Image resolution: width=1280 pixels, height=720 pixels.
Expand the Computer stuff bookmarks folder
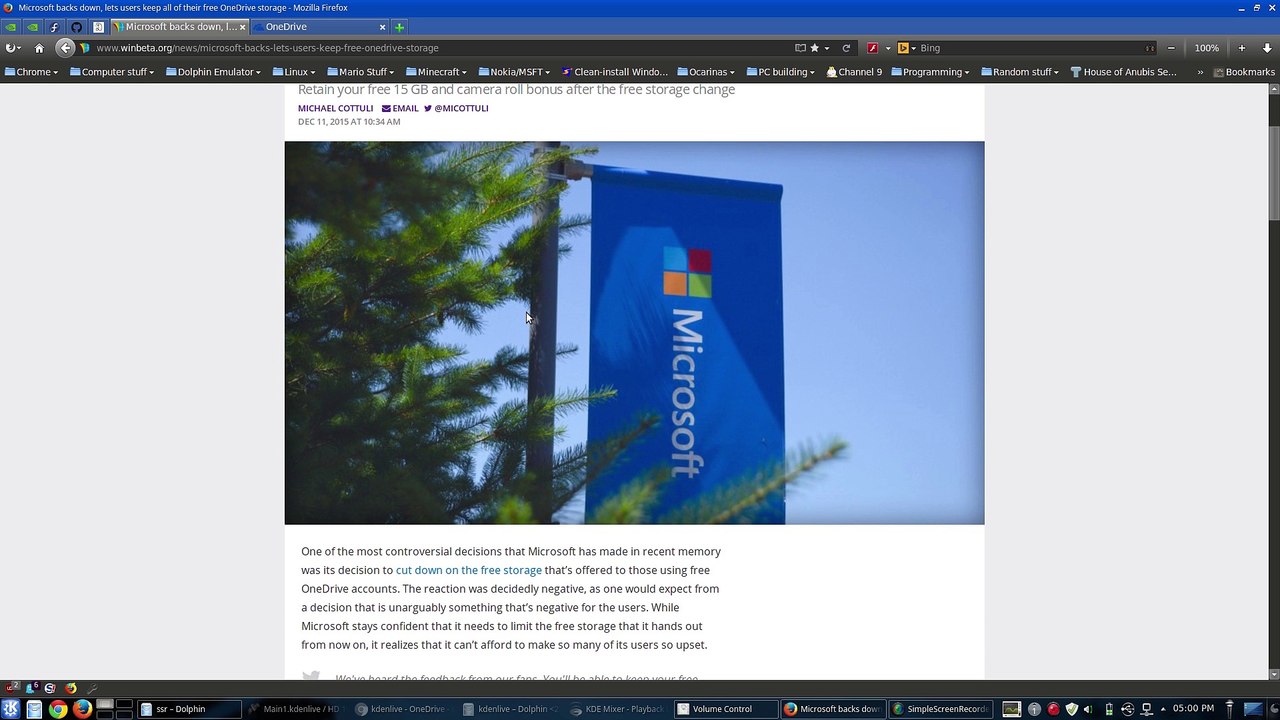point(112,72)
